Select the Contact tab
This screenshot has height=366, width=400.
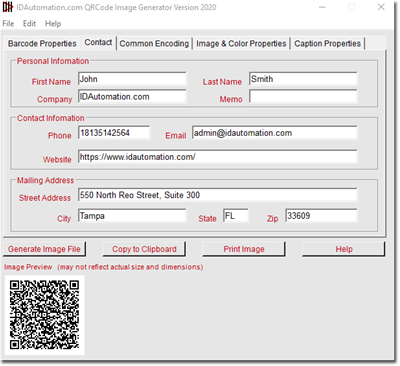point(98,42)
